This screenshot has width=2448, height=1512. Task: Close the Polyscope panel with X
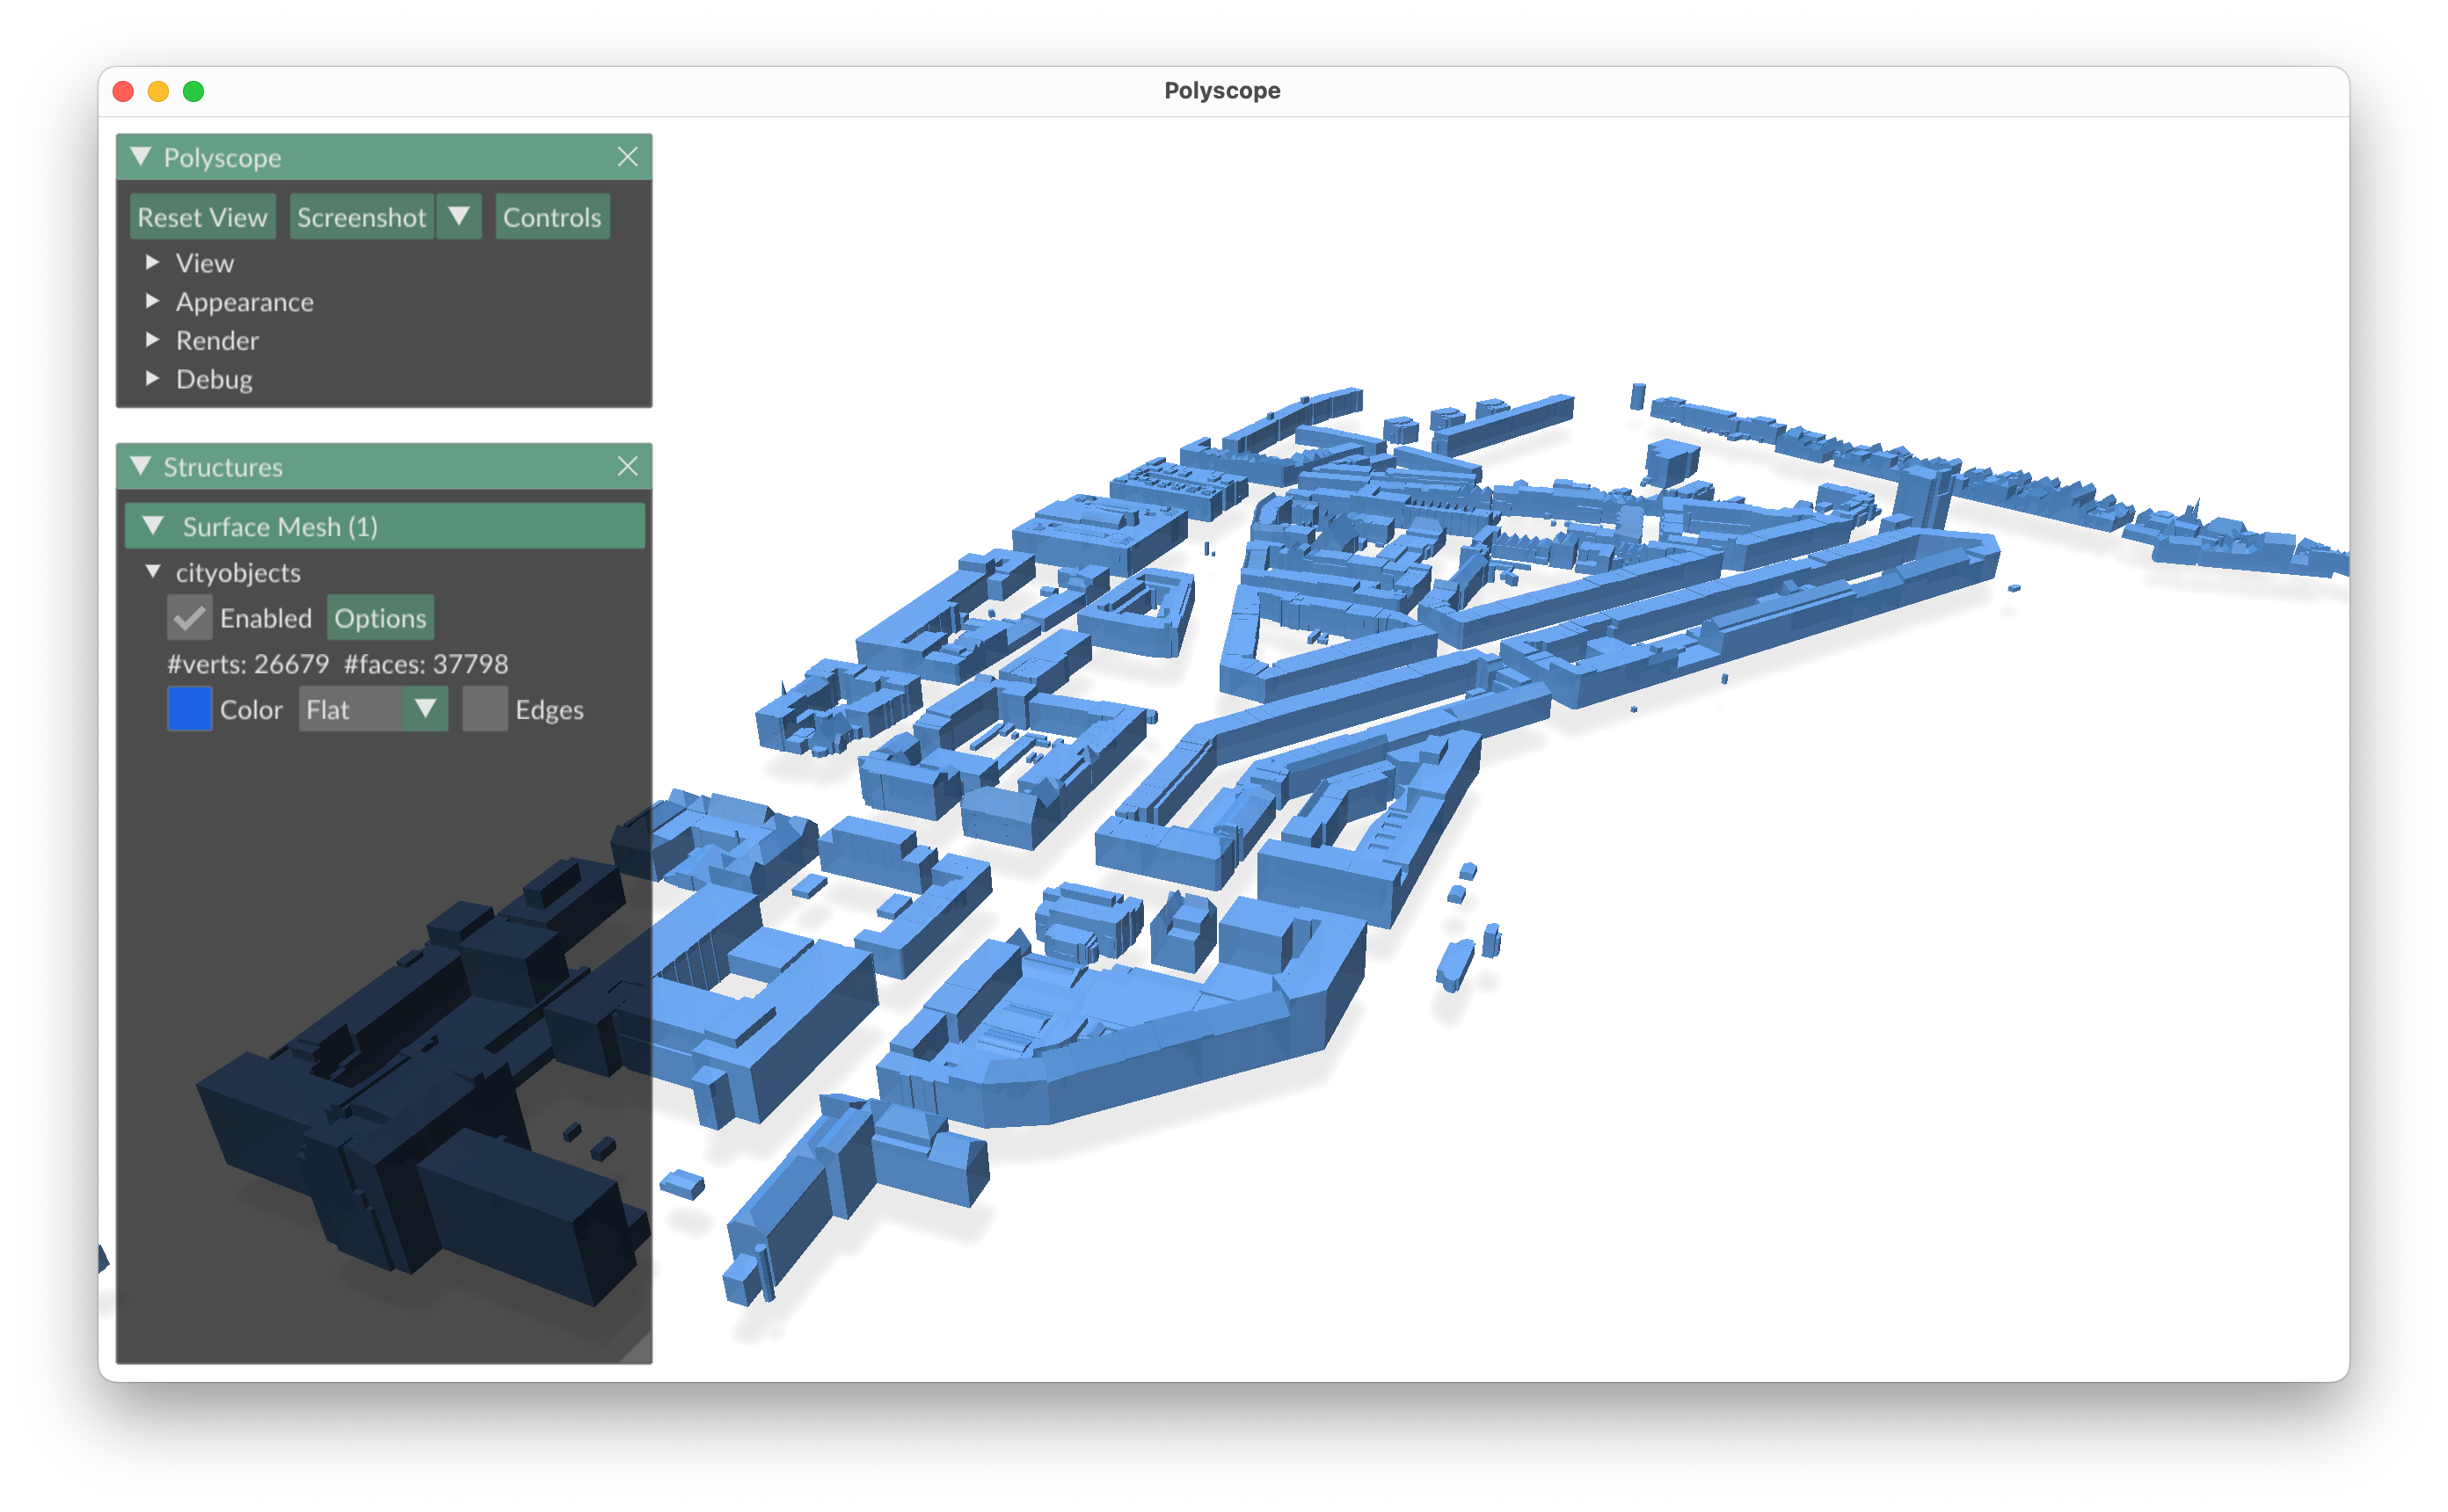(x=627, y=157)
